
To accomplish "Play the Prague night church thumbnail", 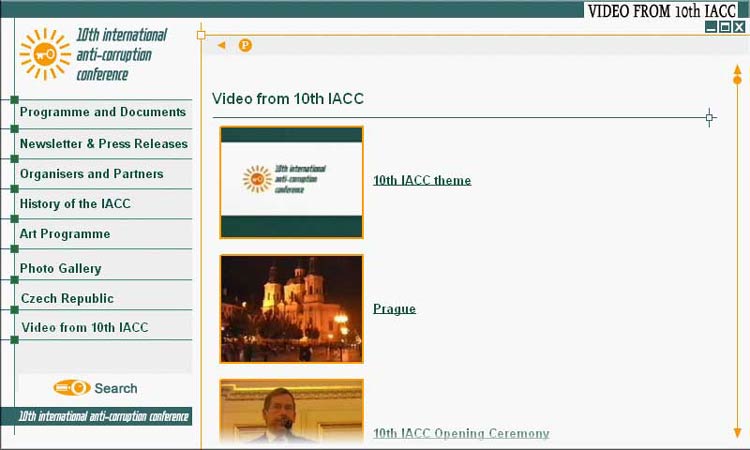I will coord(291,309).
